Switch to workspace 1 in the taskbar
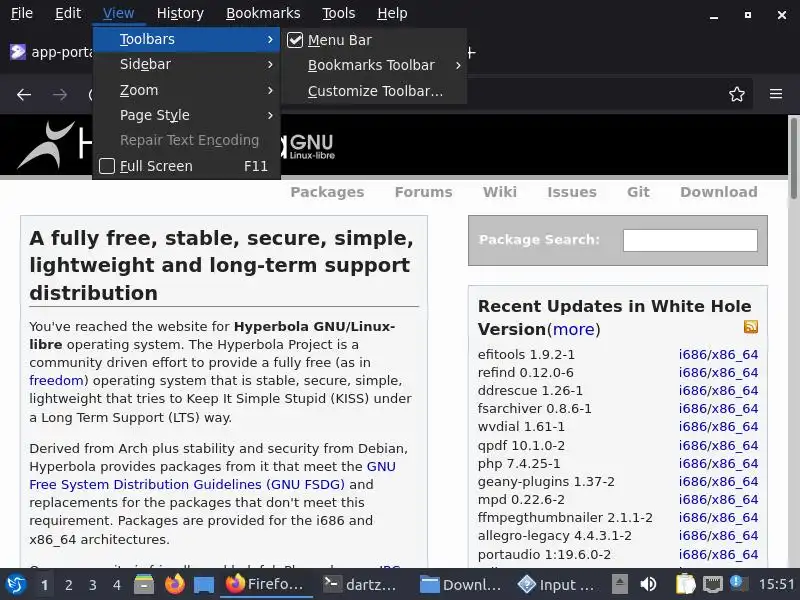This screenshot has height=600, width=800. [44, 585]
